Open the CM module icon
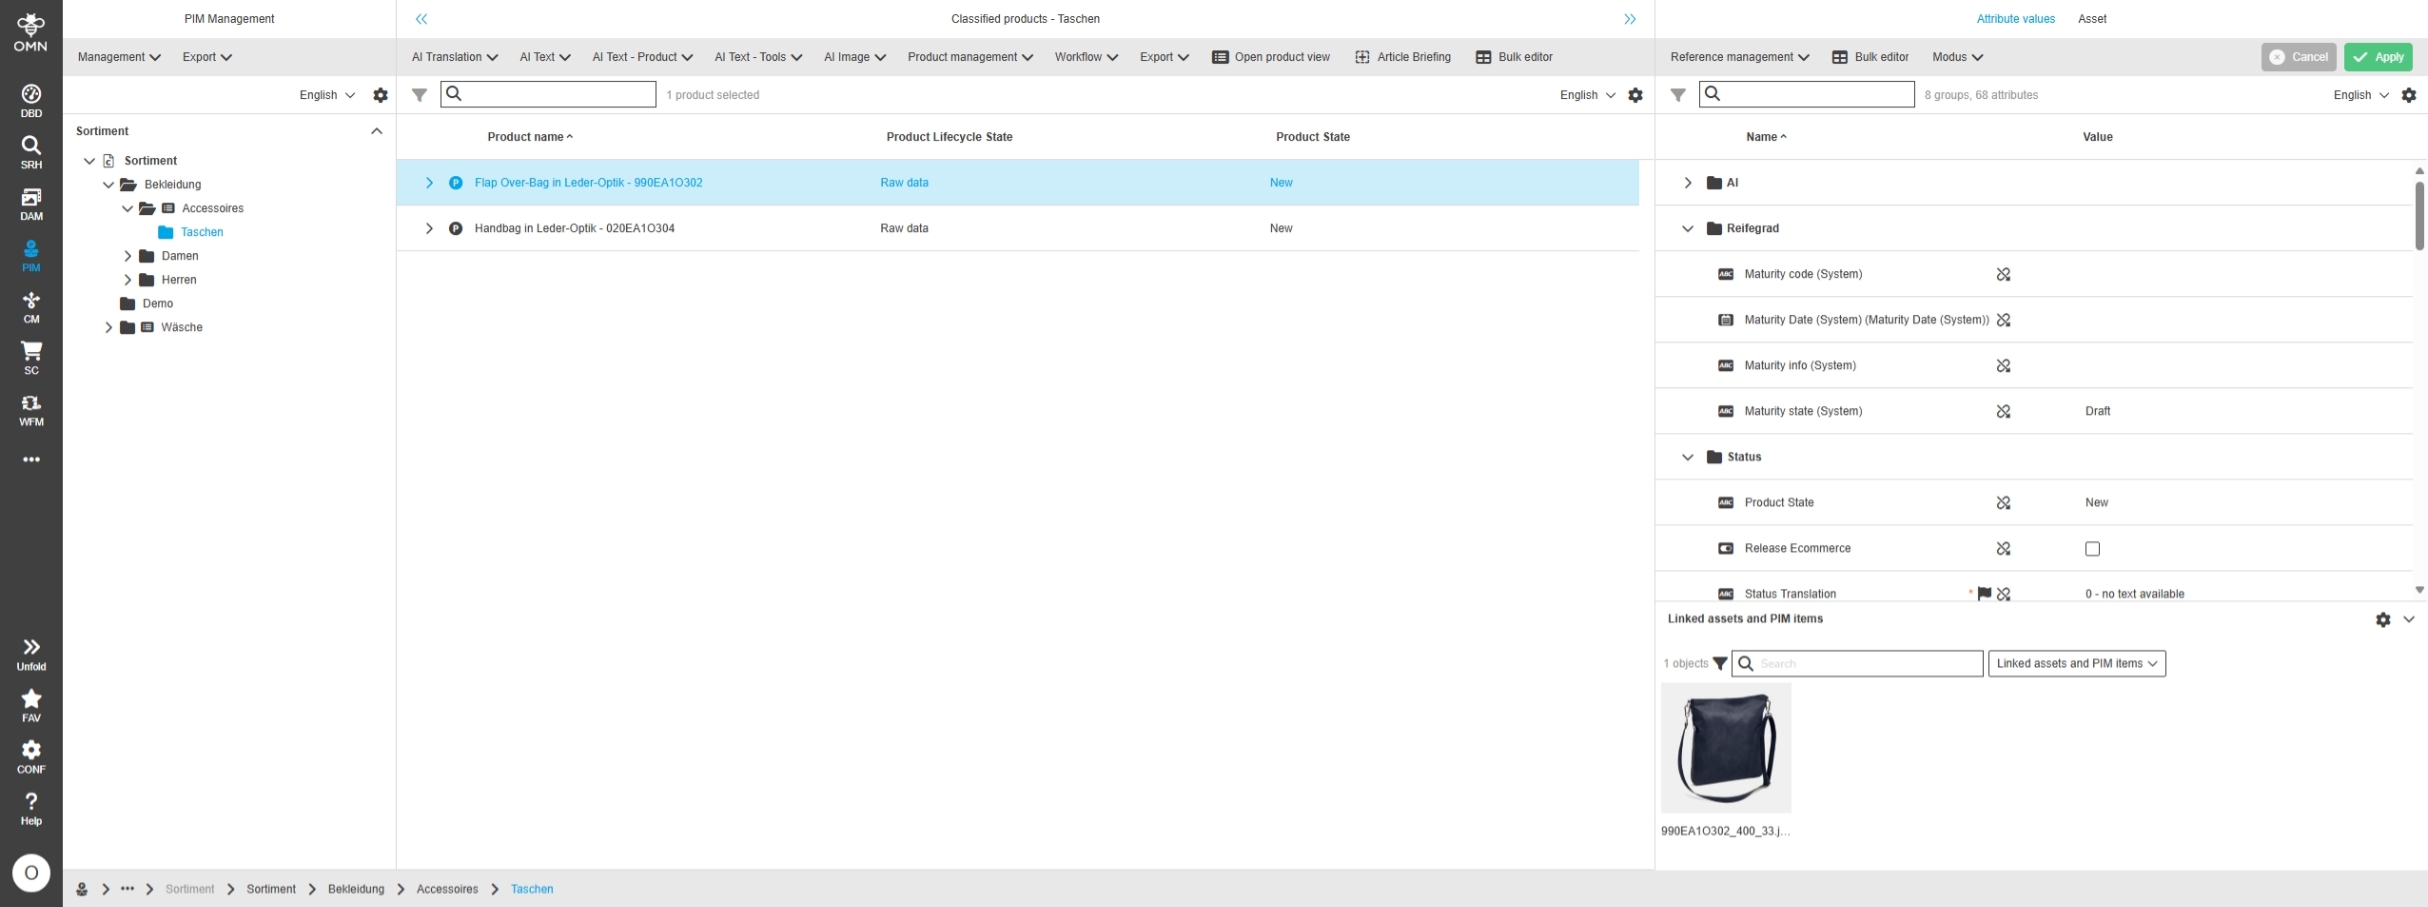The height and width of the screenshot is (907, 2428). [x=31, y=307]
